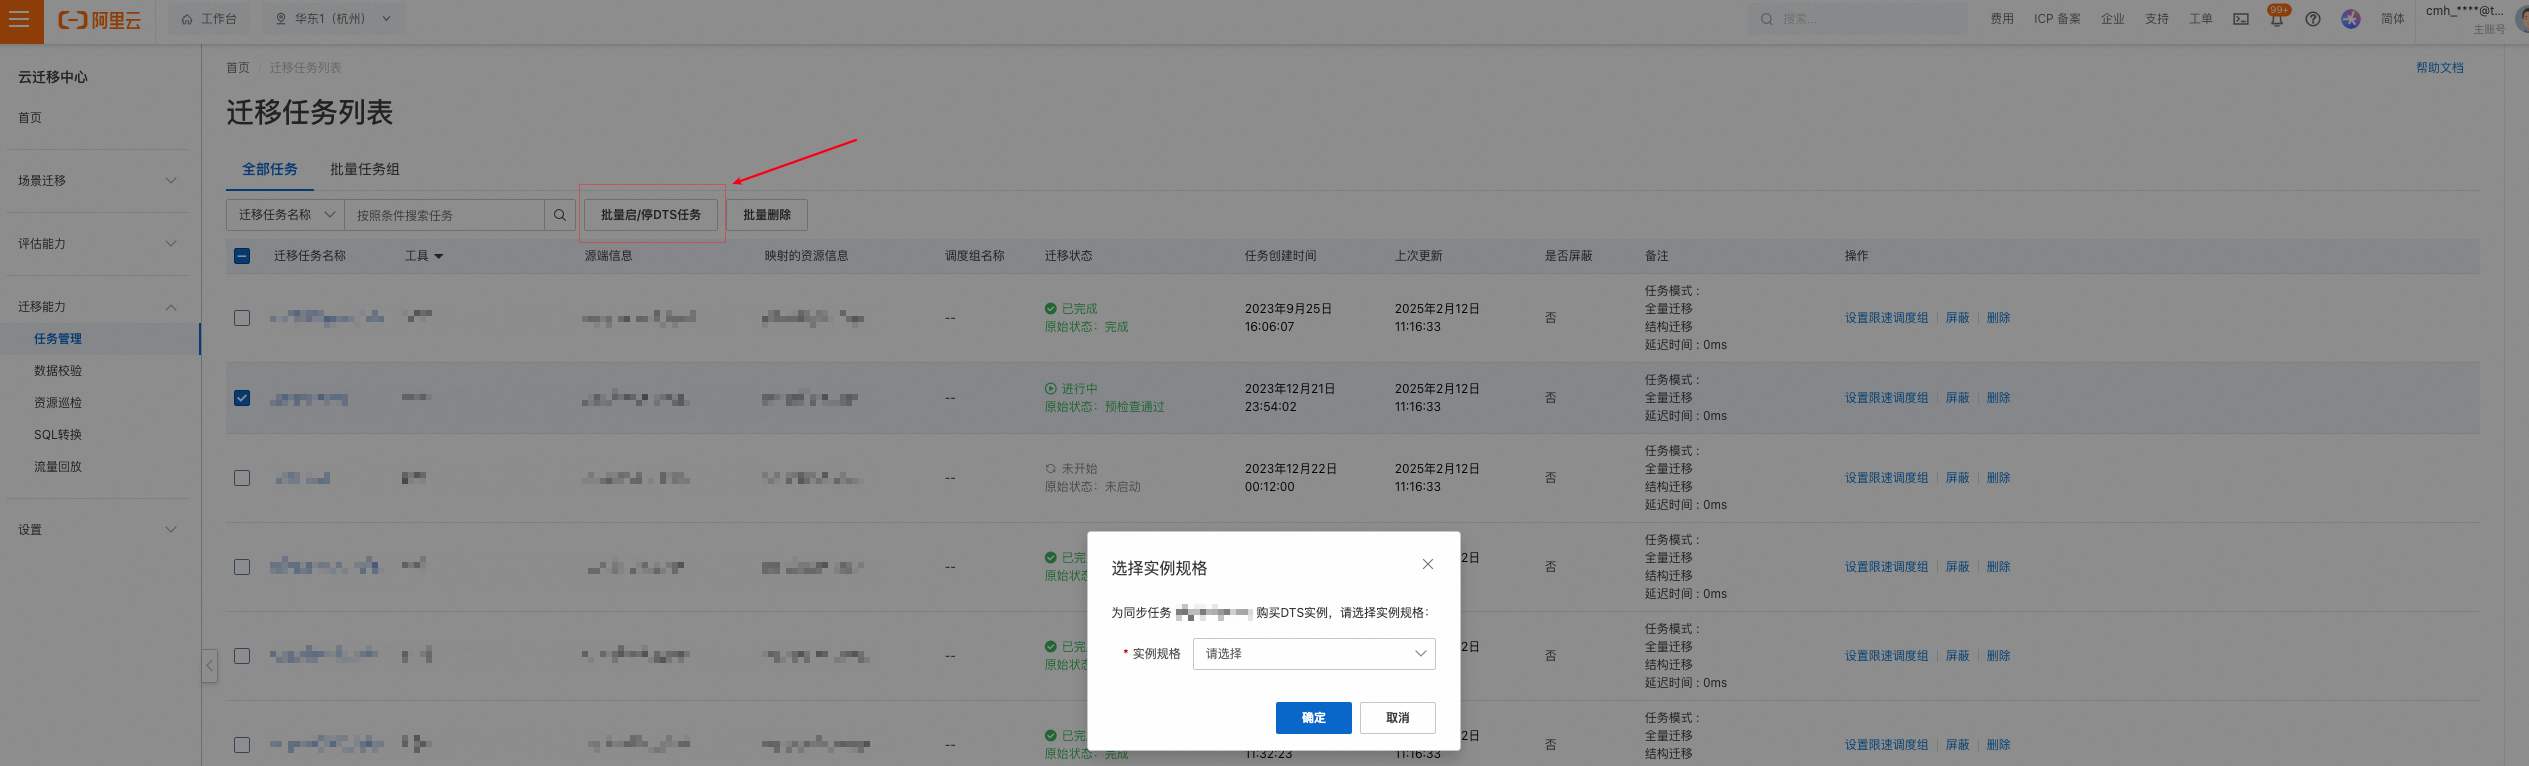Open the 企业 top menu
The height and width of the screenshot is (766, 2529).
[x=2113, y=19]
